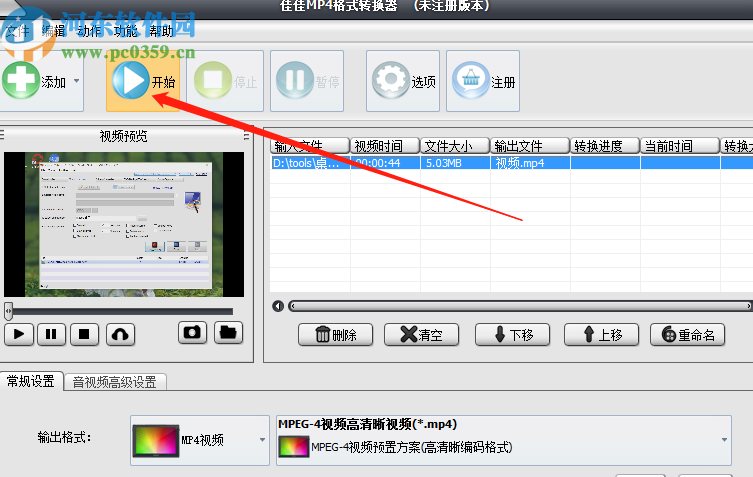This screenshot has width=753, height=477.
Task: Click the 文件大小 column header
Action: coord(455,146)
